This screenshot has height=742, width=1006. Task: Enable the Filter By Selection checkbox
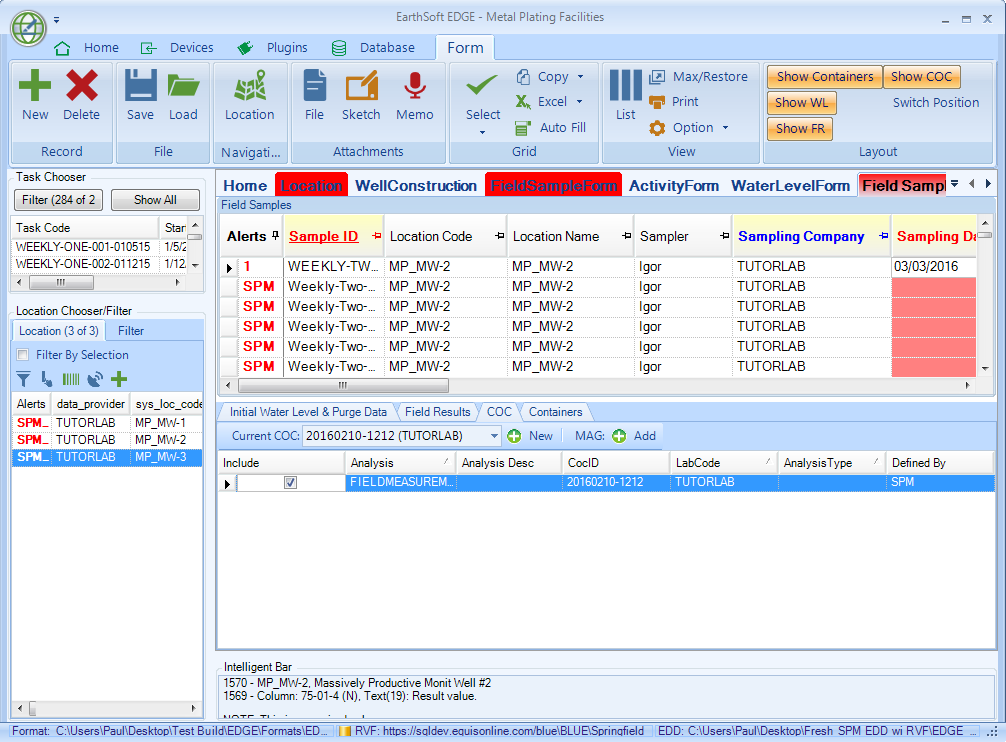pyautogui.click(x=23, y=355)
